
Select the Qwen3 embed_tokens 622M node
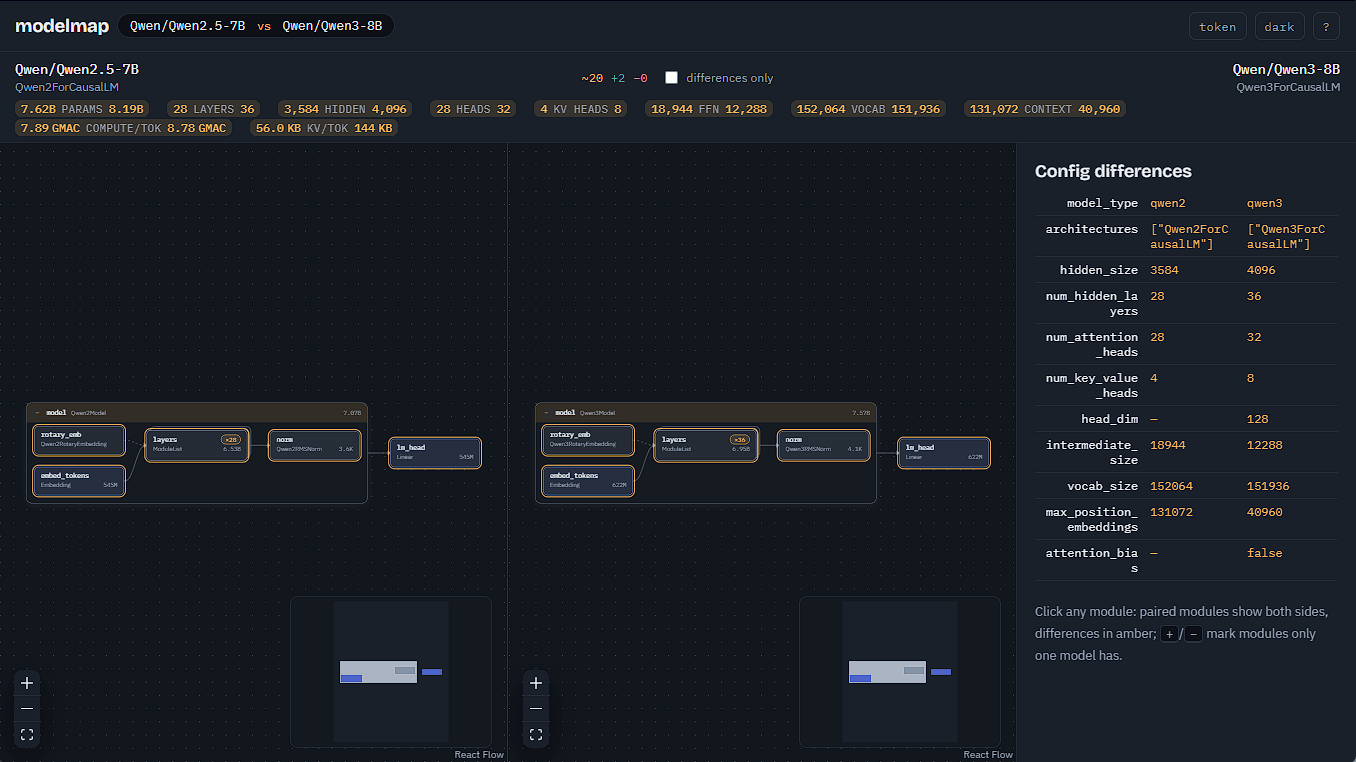click(588, 480)
